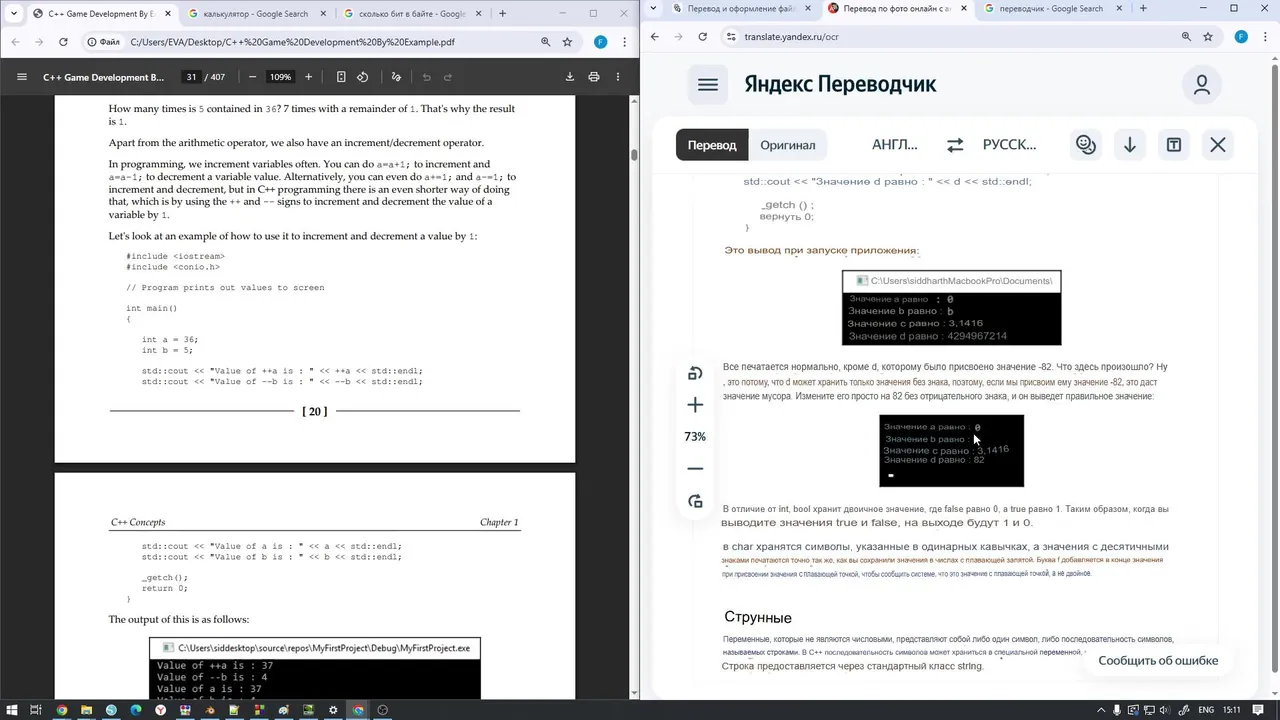Reload the Yandex Translate page
This screenshot has height=720, width=1280.
(703, 36)
